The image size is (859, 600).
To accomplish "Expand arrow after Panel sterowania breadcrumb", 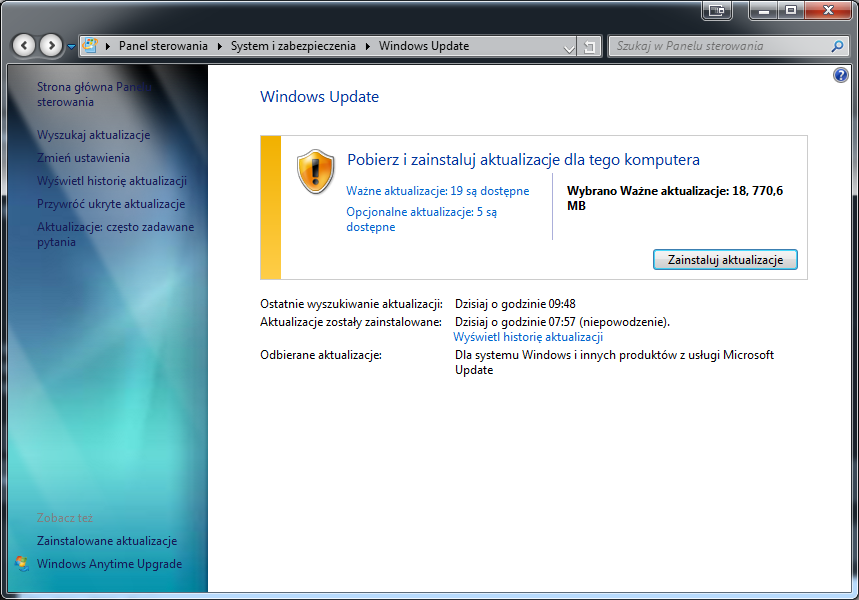I will tap(220, 46).
